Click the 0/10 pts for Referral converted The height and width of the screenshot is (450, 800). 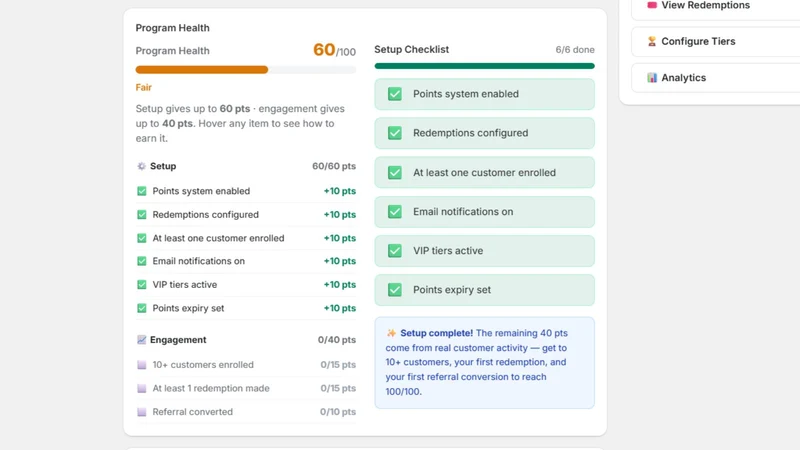coord(338,412)
